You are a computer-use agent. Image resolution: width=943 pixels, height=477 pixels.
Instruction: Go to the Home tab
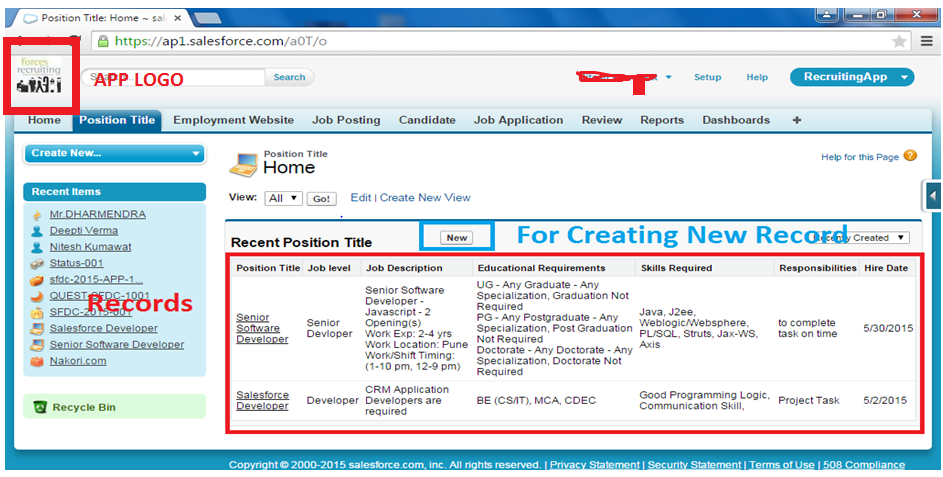[44, 120]
